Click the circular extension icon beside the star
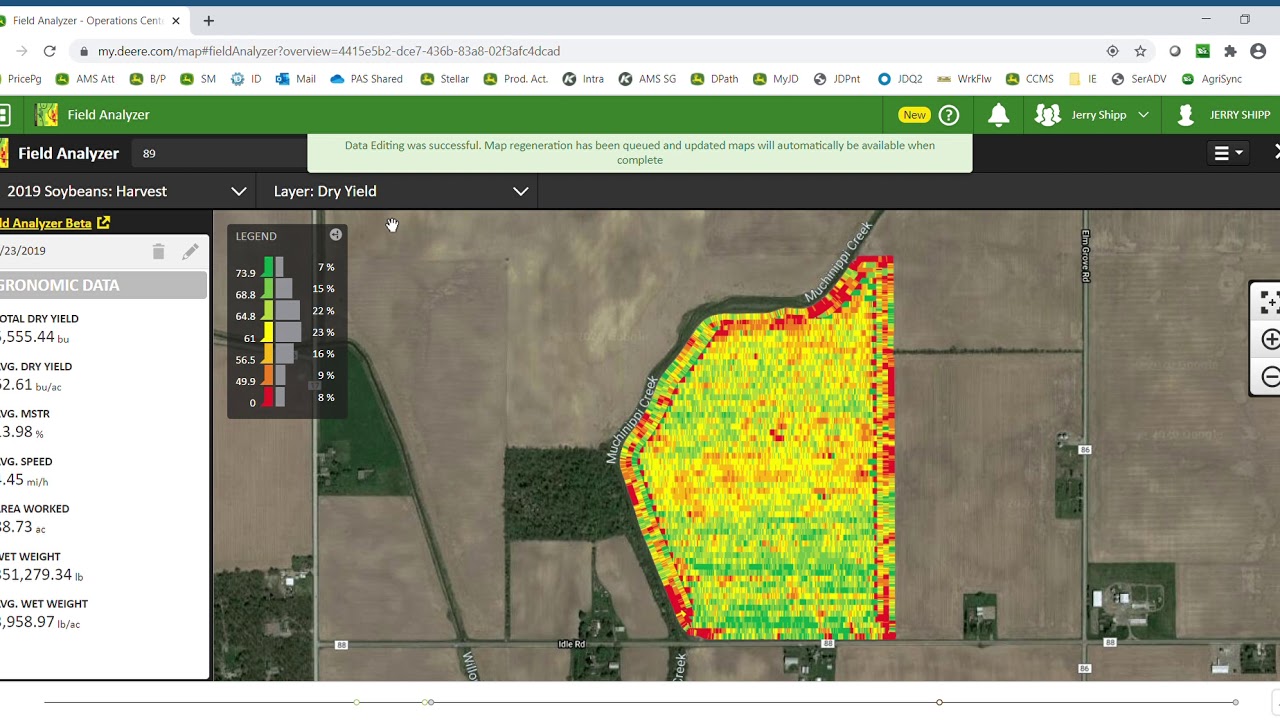1280x720 pixels. click(x=1175, y=51)
